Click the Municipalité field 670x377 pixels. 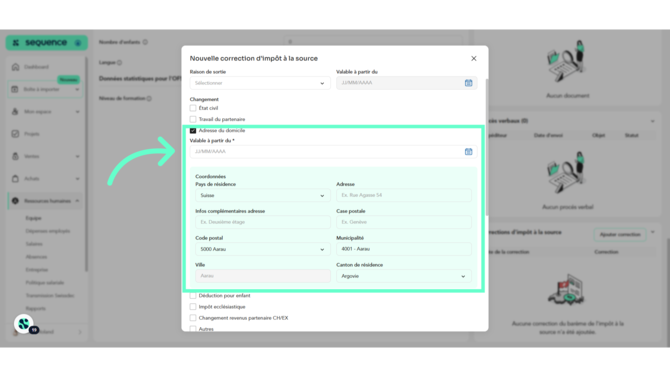point(404,249)
